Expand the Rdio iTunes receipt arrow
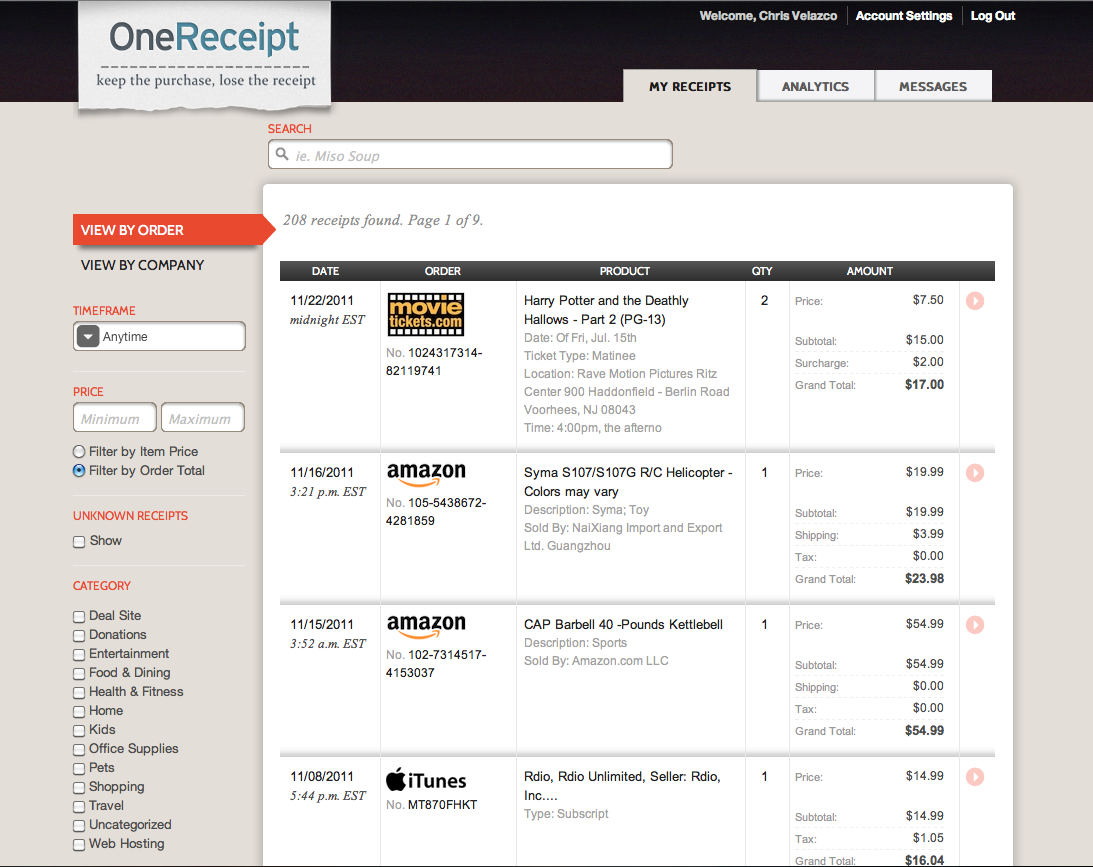The image size is (1093, 867). (974, 777)
